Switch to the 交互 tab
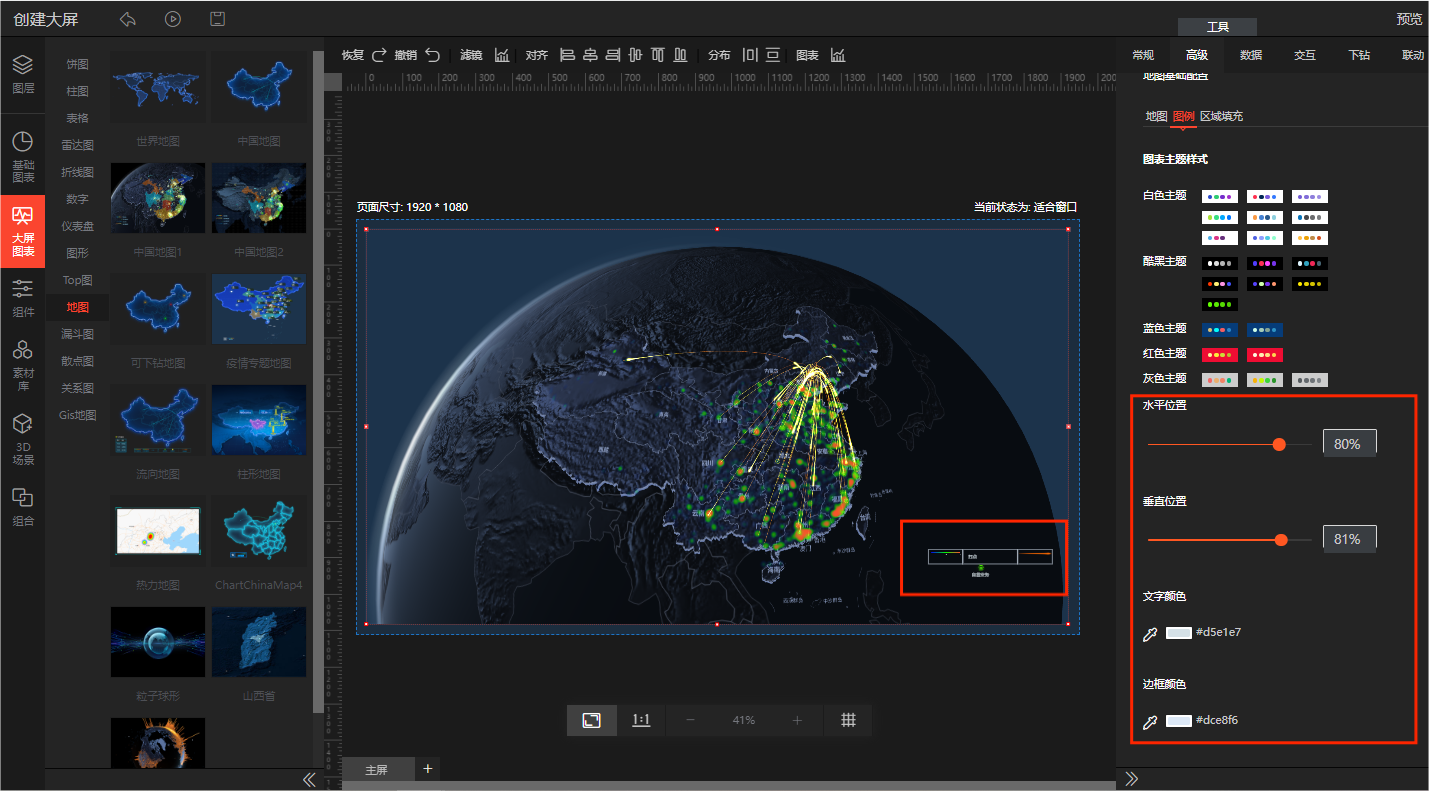The image size is (1429, 791). click(x=1305, y=55)
